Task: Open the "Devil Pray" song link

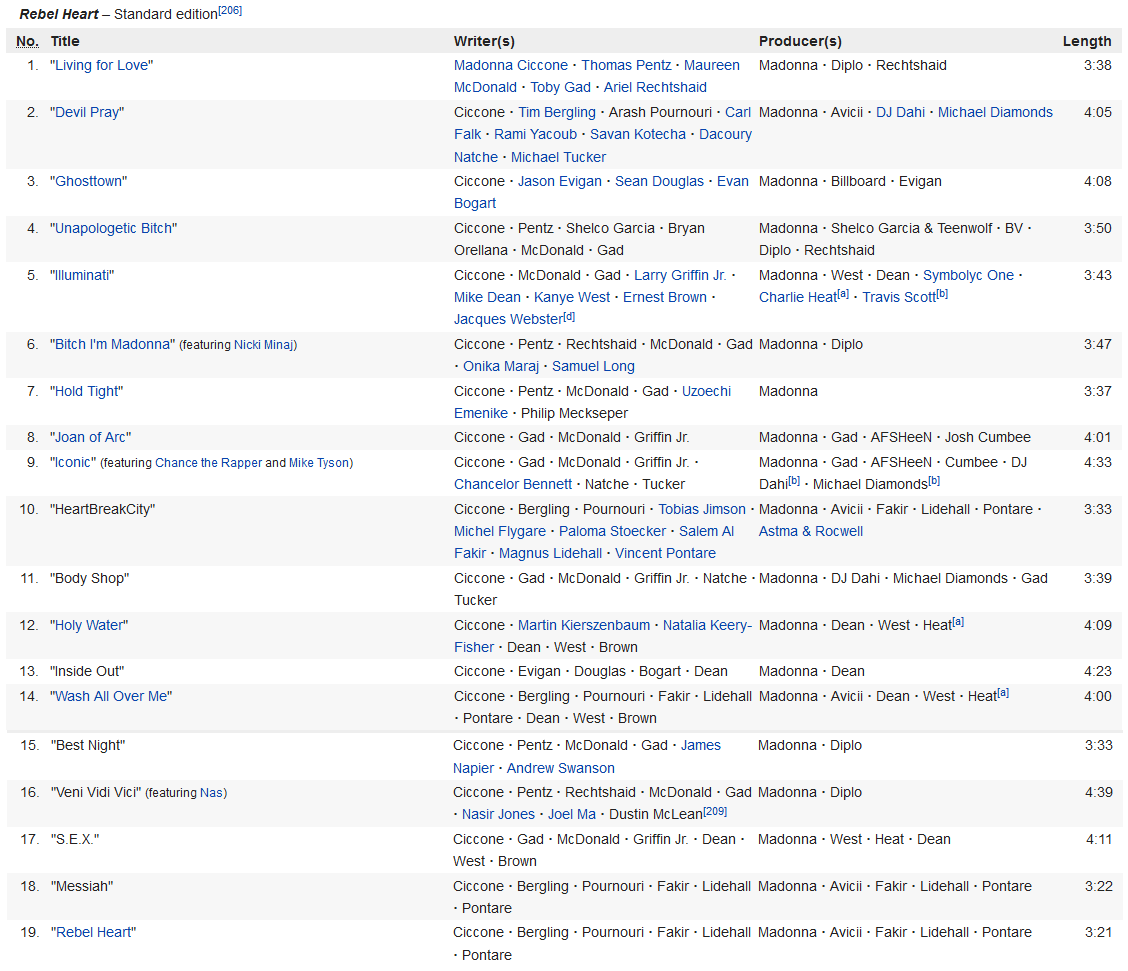Action: pyautogui.click(x=87, y=112)
